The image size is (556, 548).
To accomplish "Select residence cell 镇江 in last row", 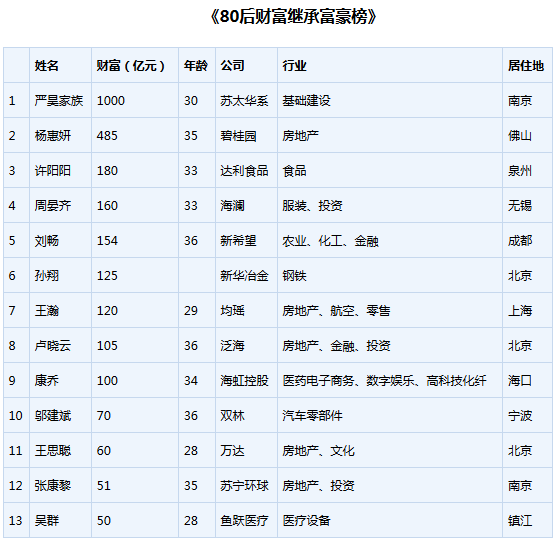I will (520, 521).
